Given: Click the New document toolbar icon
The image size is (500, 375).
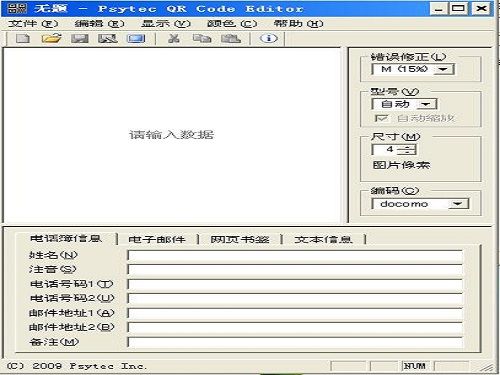Looking at the screenshot, I should click(x=23, y=39).
